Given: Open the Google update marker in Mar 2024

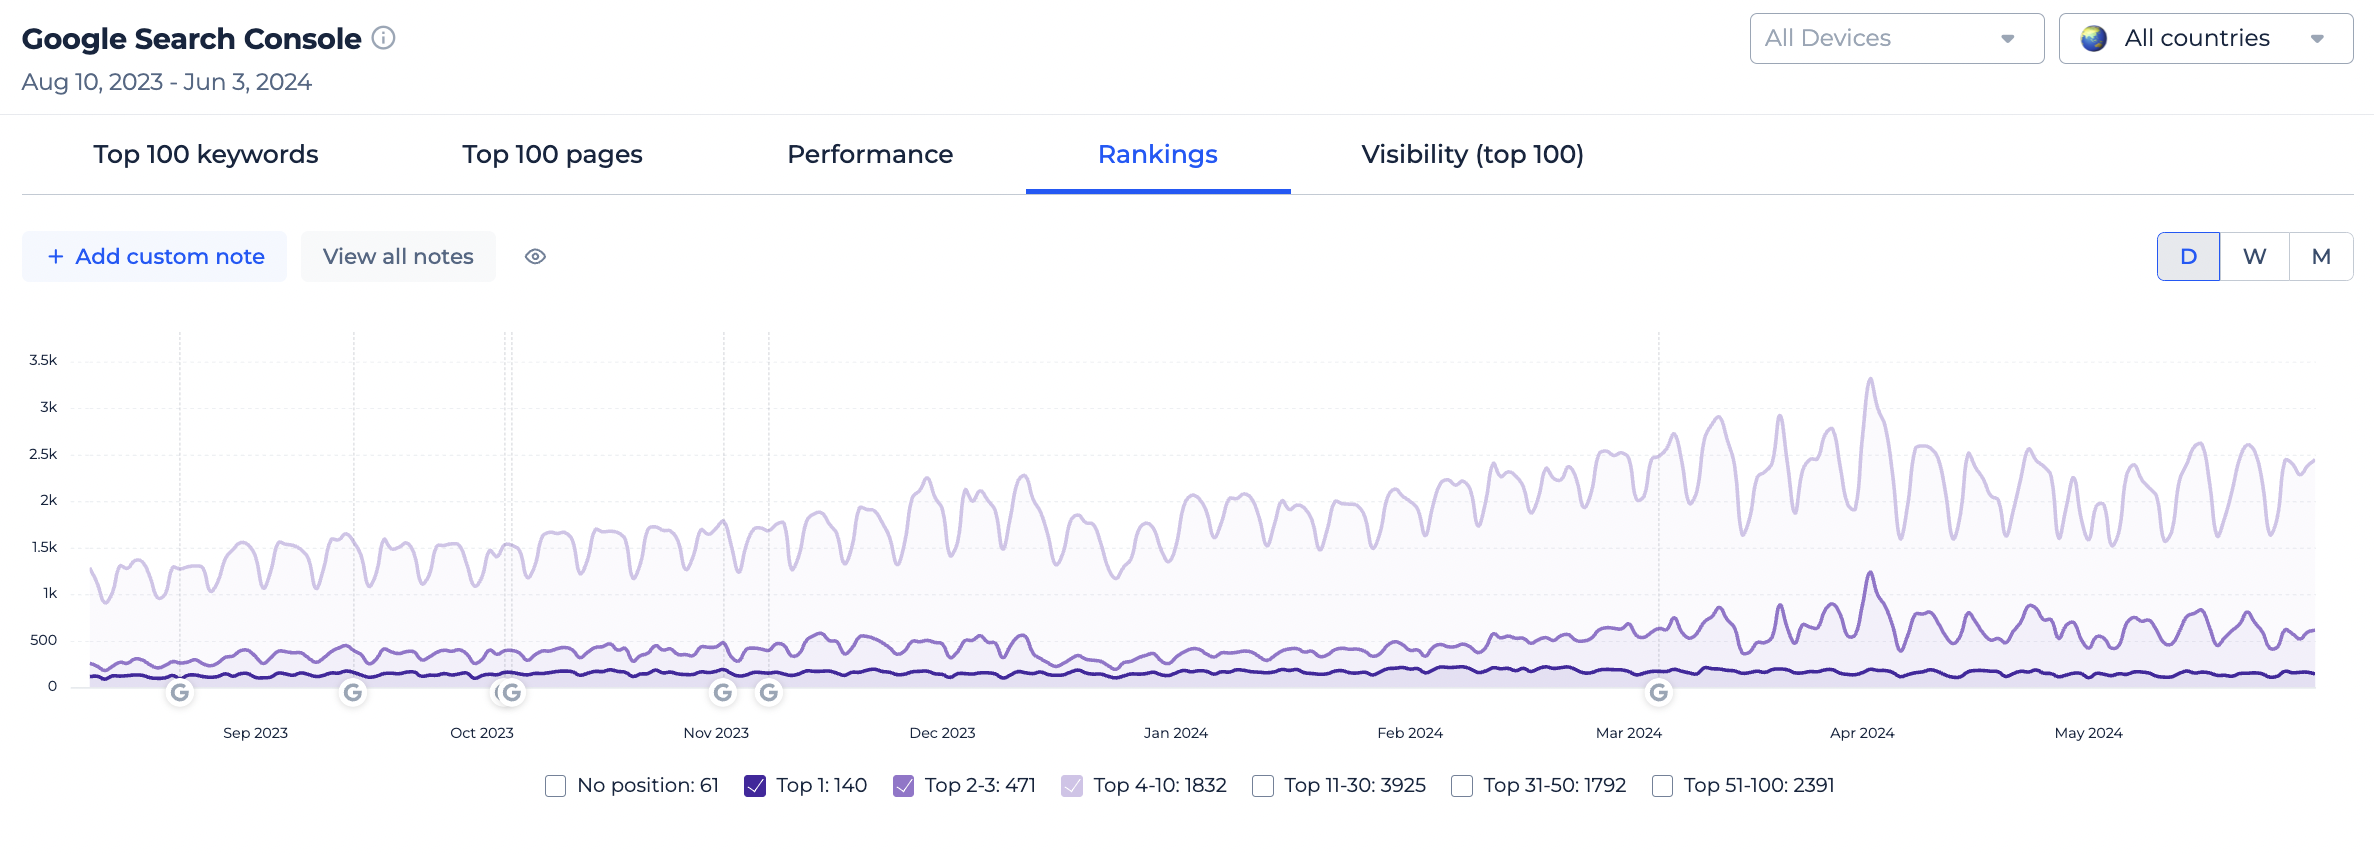Looking at the screenshot, I should point(1659,692).
